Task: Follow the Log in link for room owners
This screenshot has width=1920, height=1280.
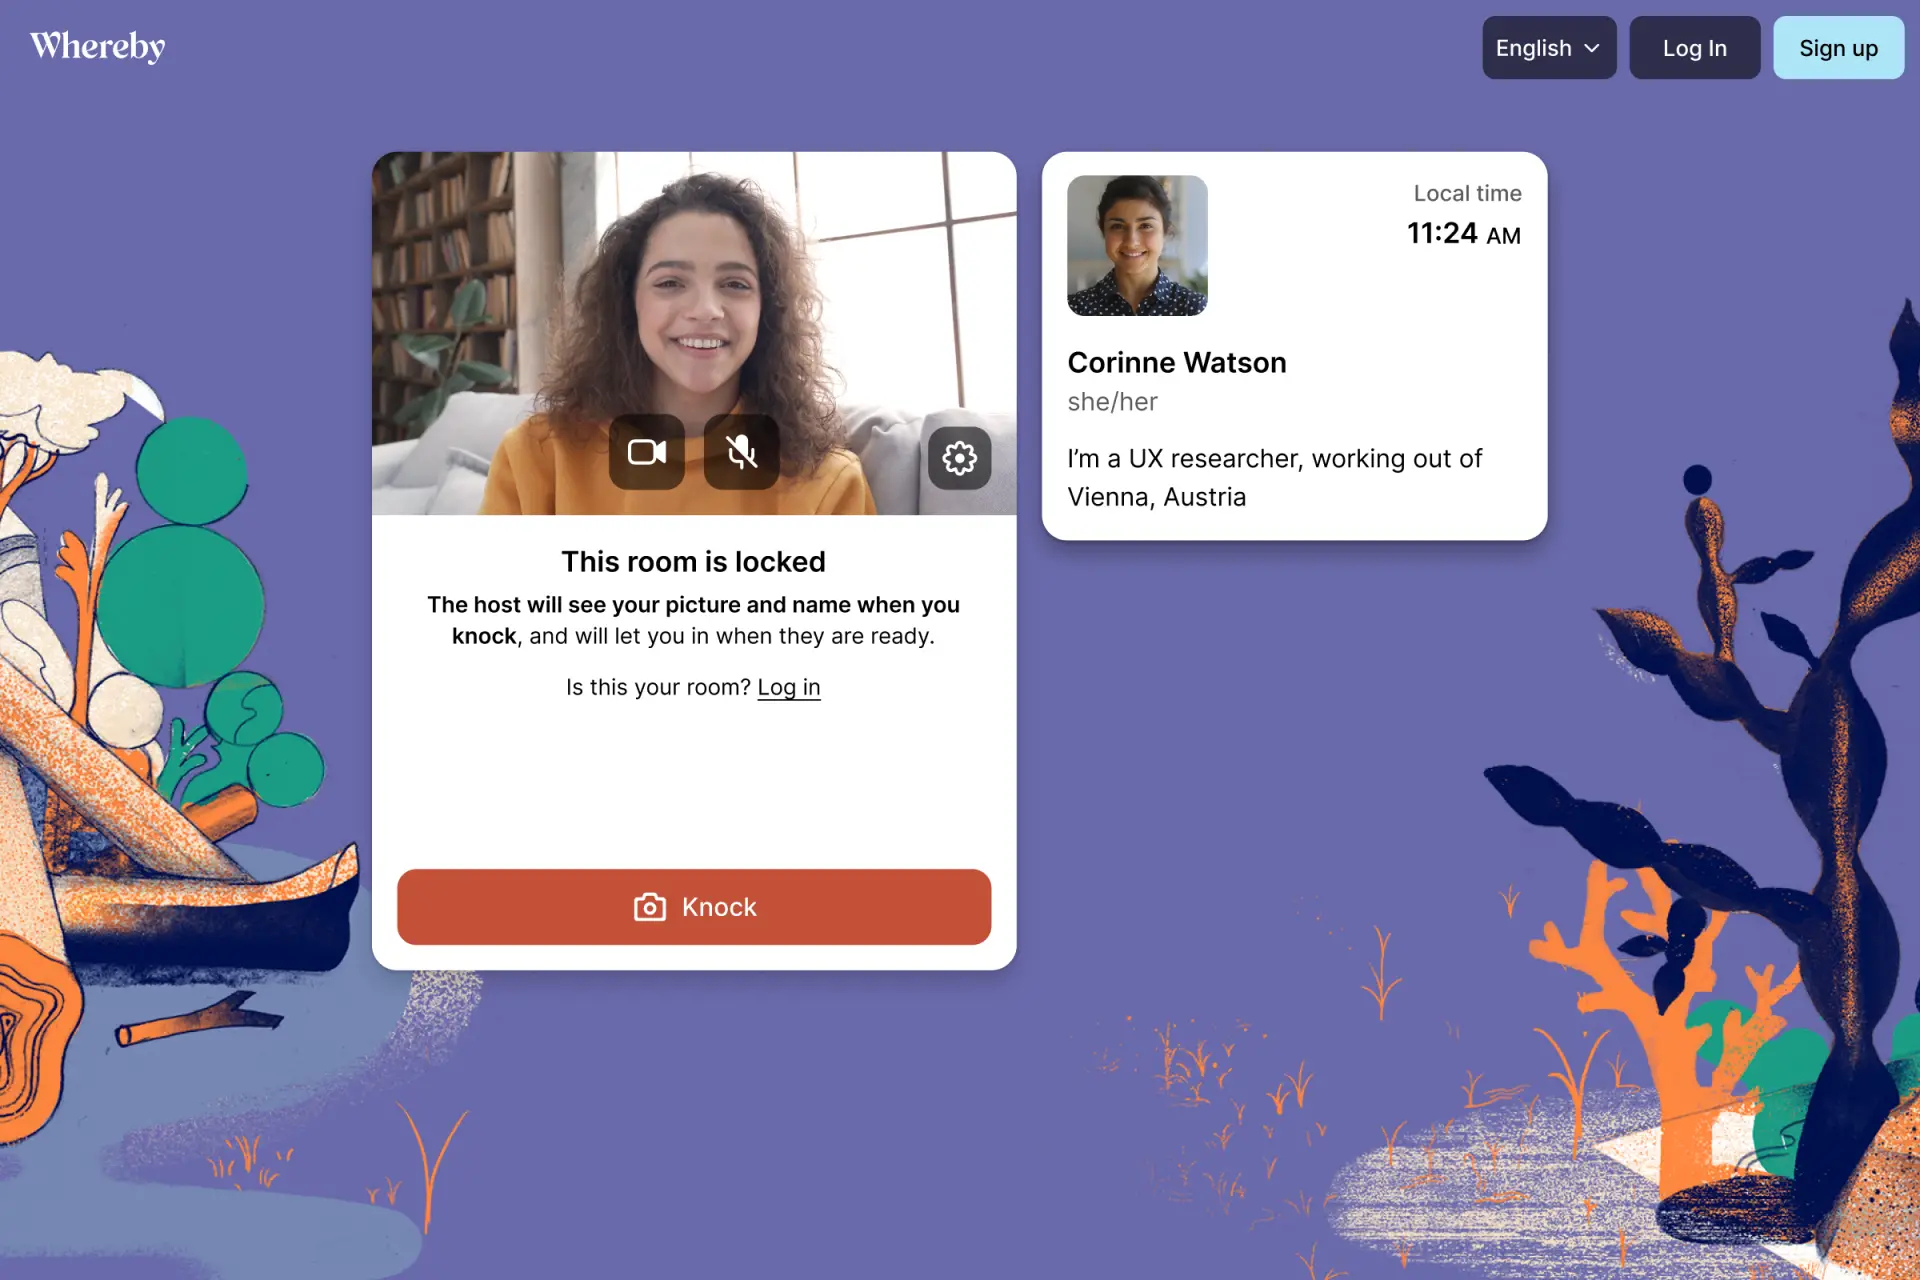Action: click(789, 687)
